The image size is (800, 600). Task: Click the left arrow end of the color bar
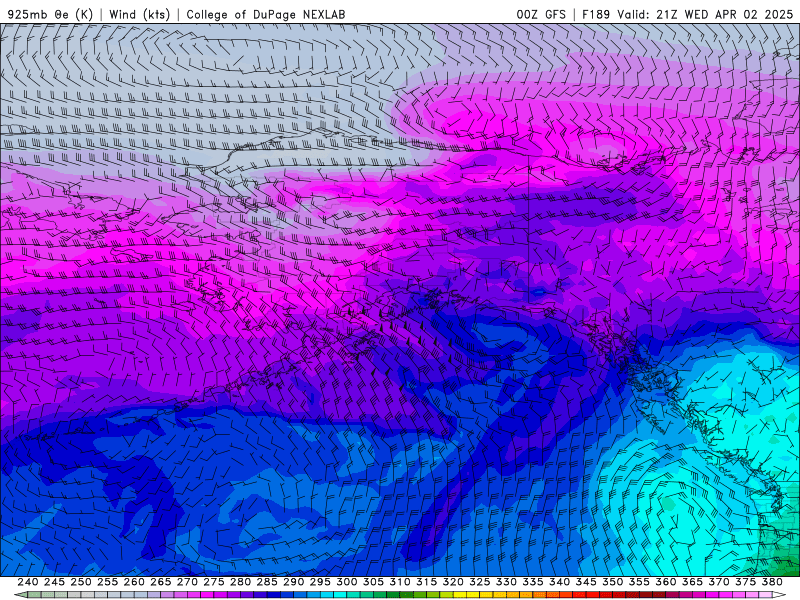(x=21, y=595)
